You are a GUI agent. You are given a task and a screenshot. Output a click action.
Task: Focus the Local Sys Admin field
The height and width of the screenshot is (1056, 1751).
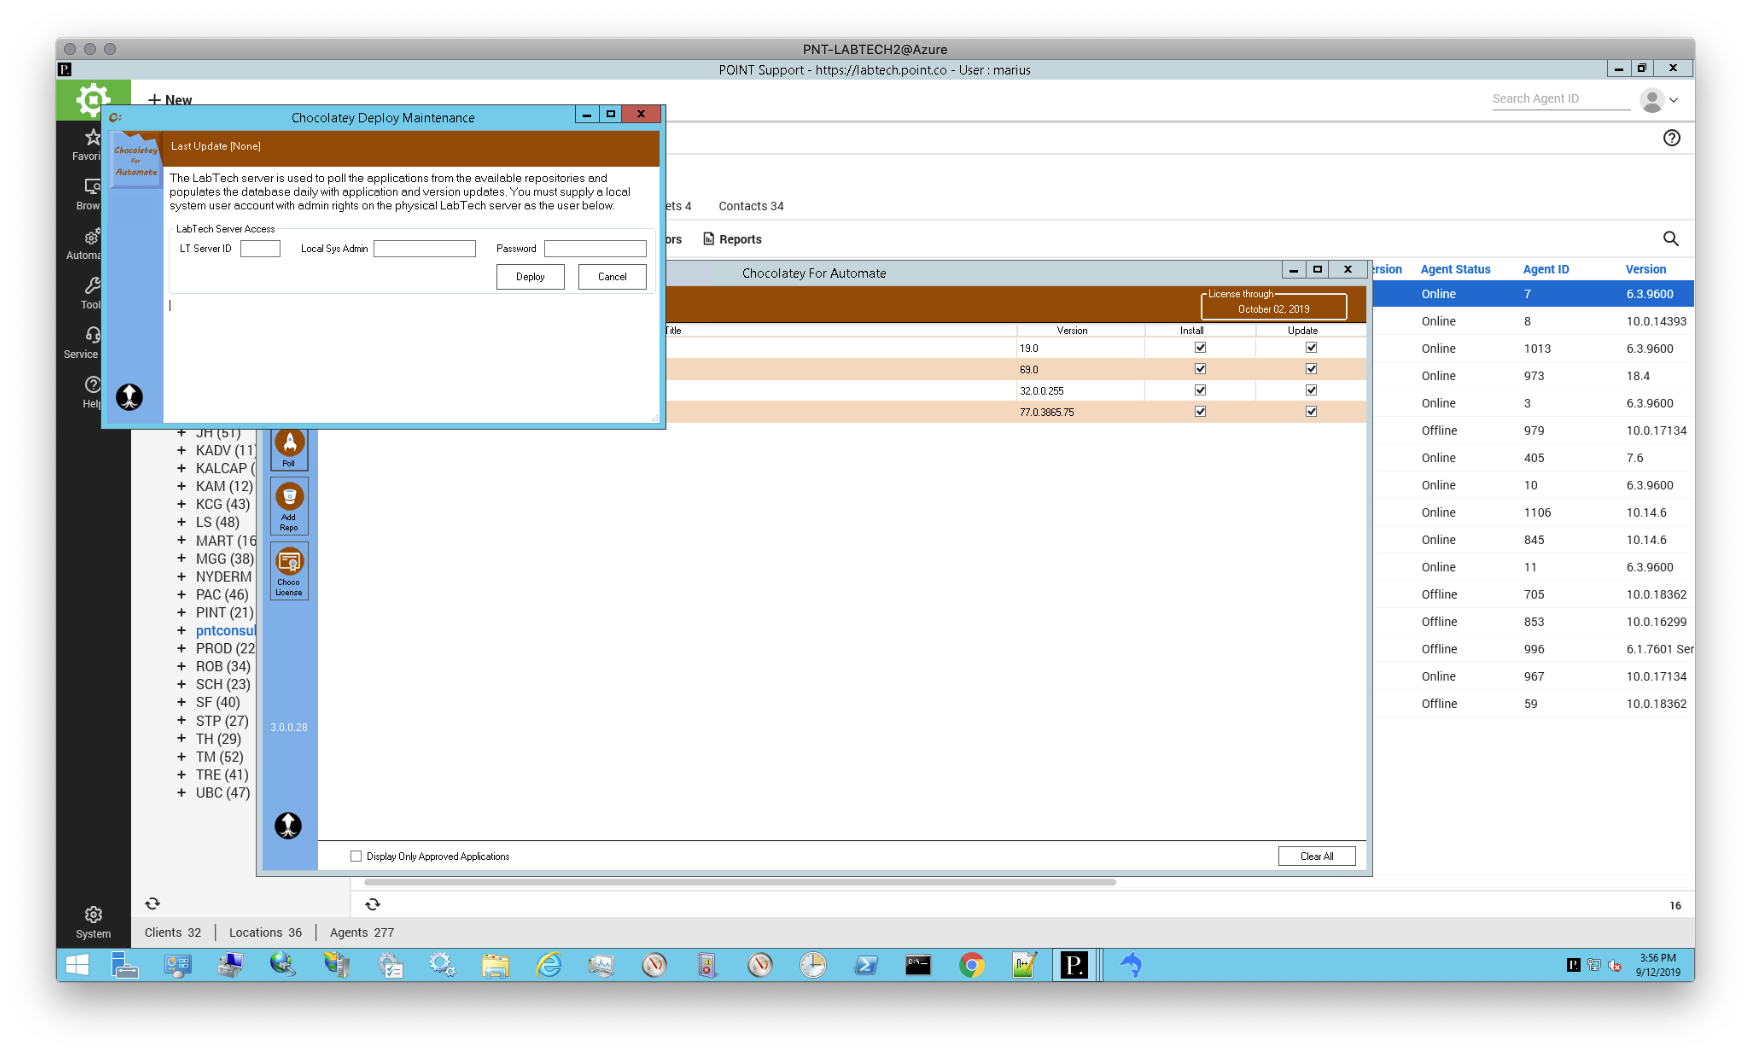coord(424,248)
